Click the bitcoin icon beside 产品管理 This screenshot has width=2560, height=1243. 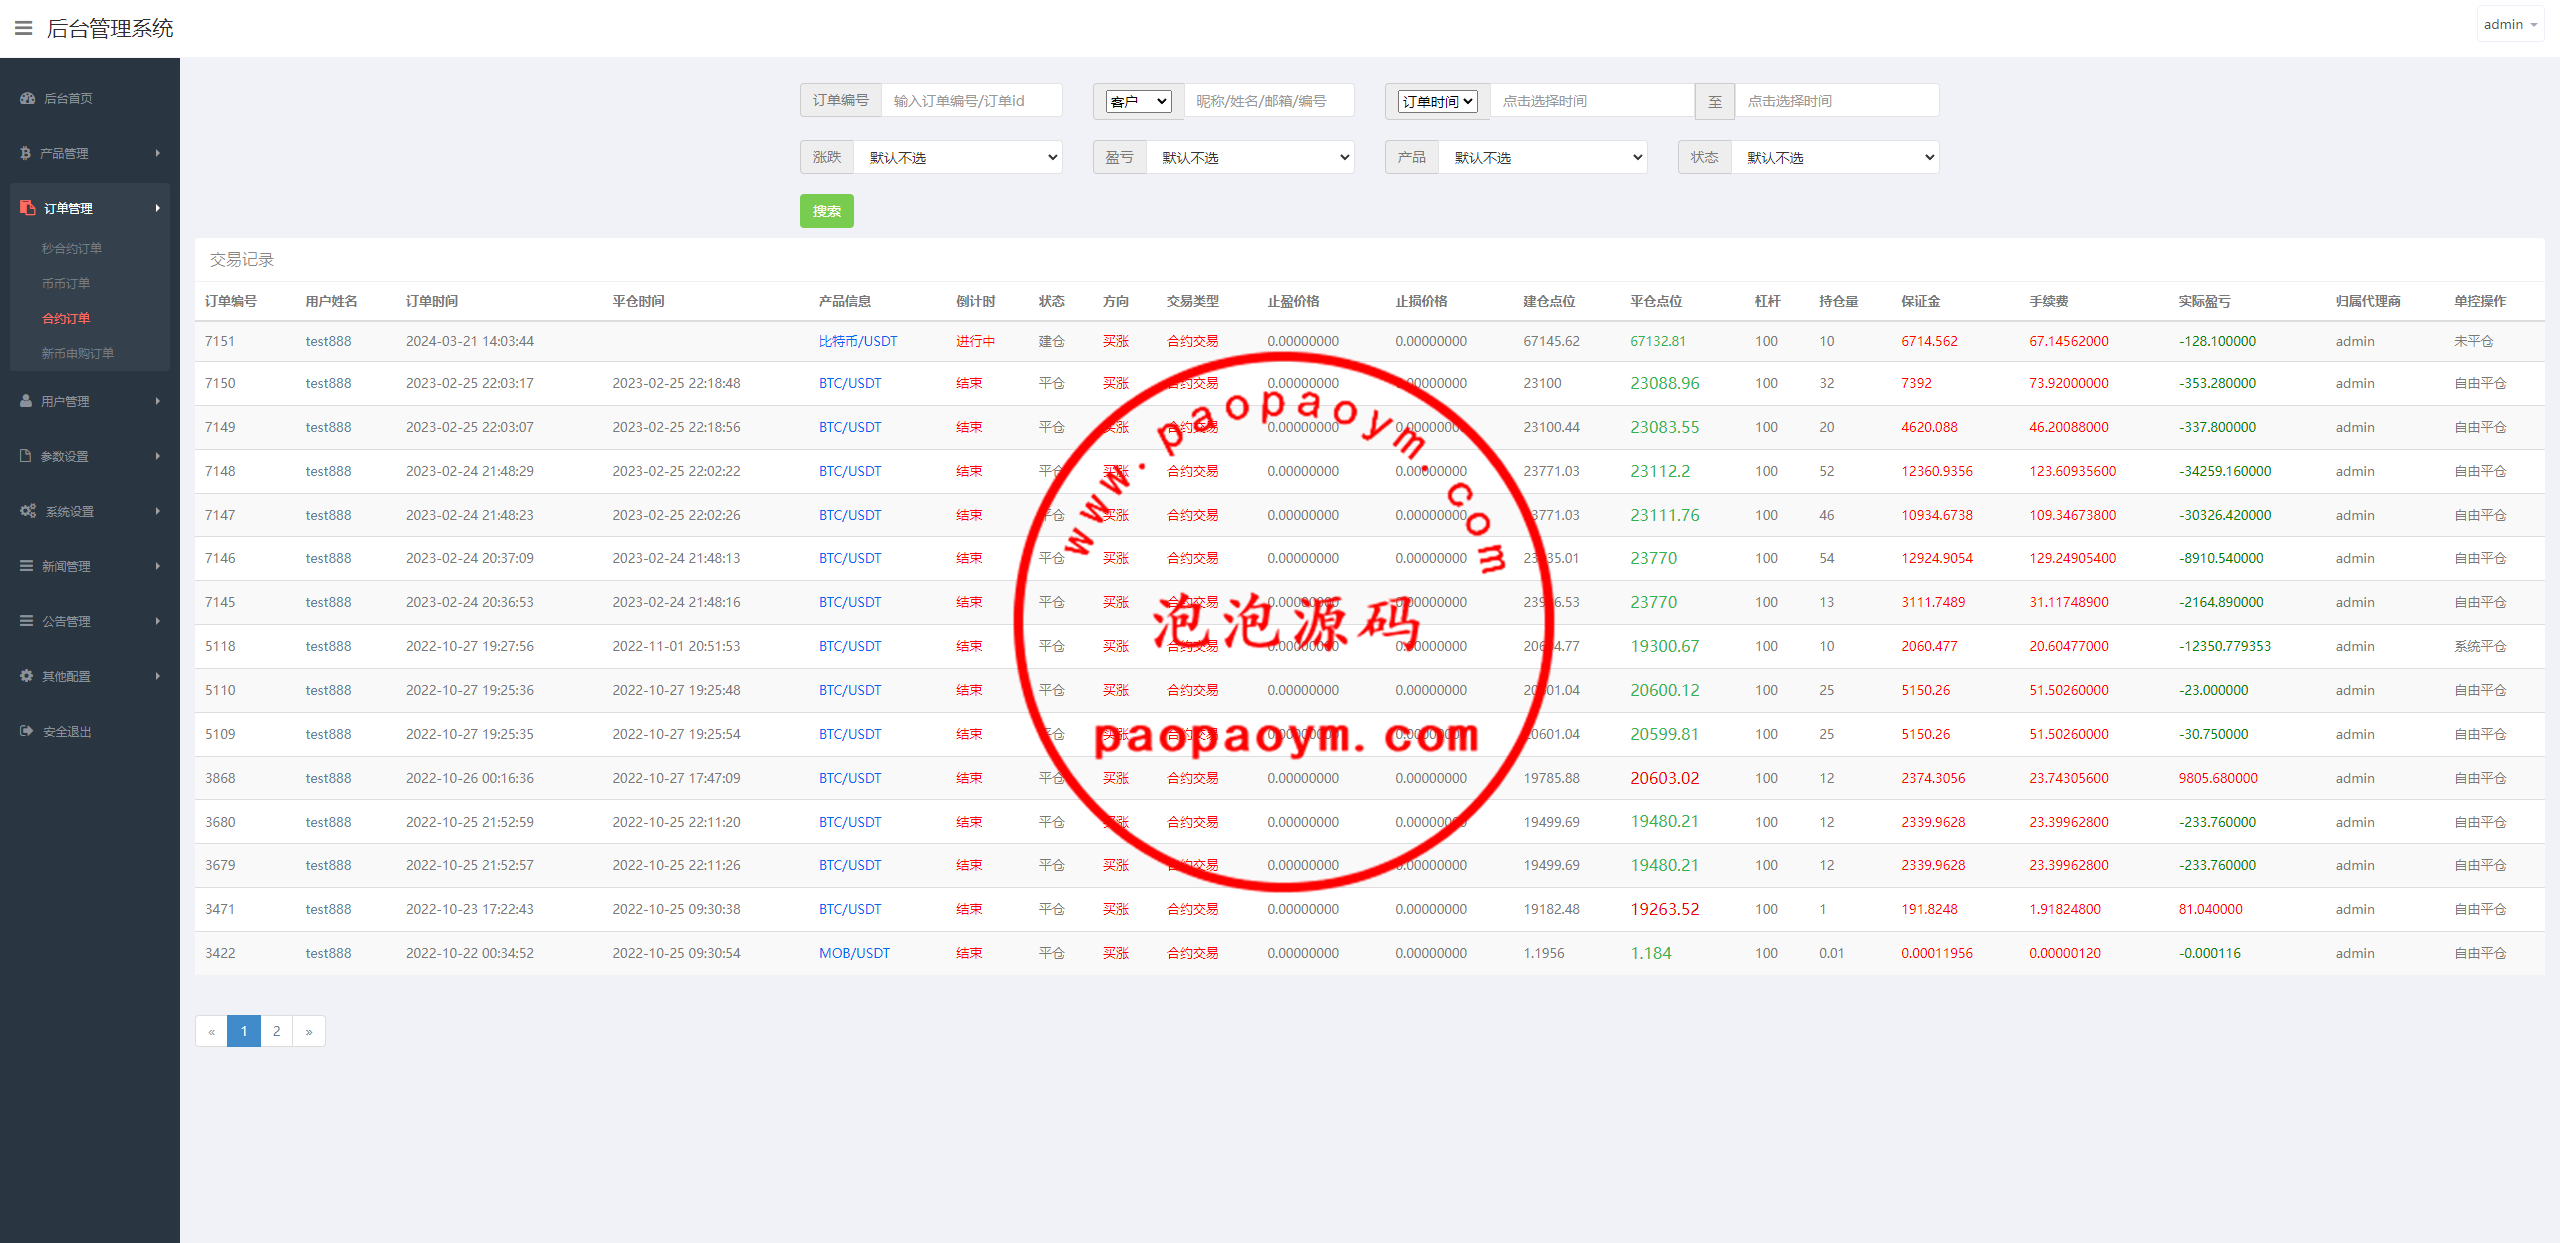tap(25, 153)
